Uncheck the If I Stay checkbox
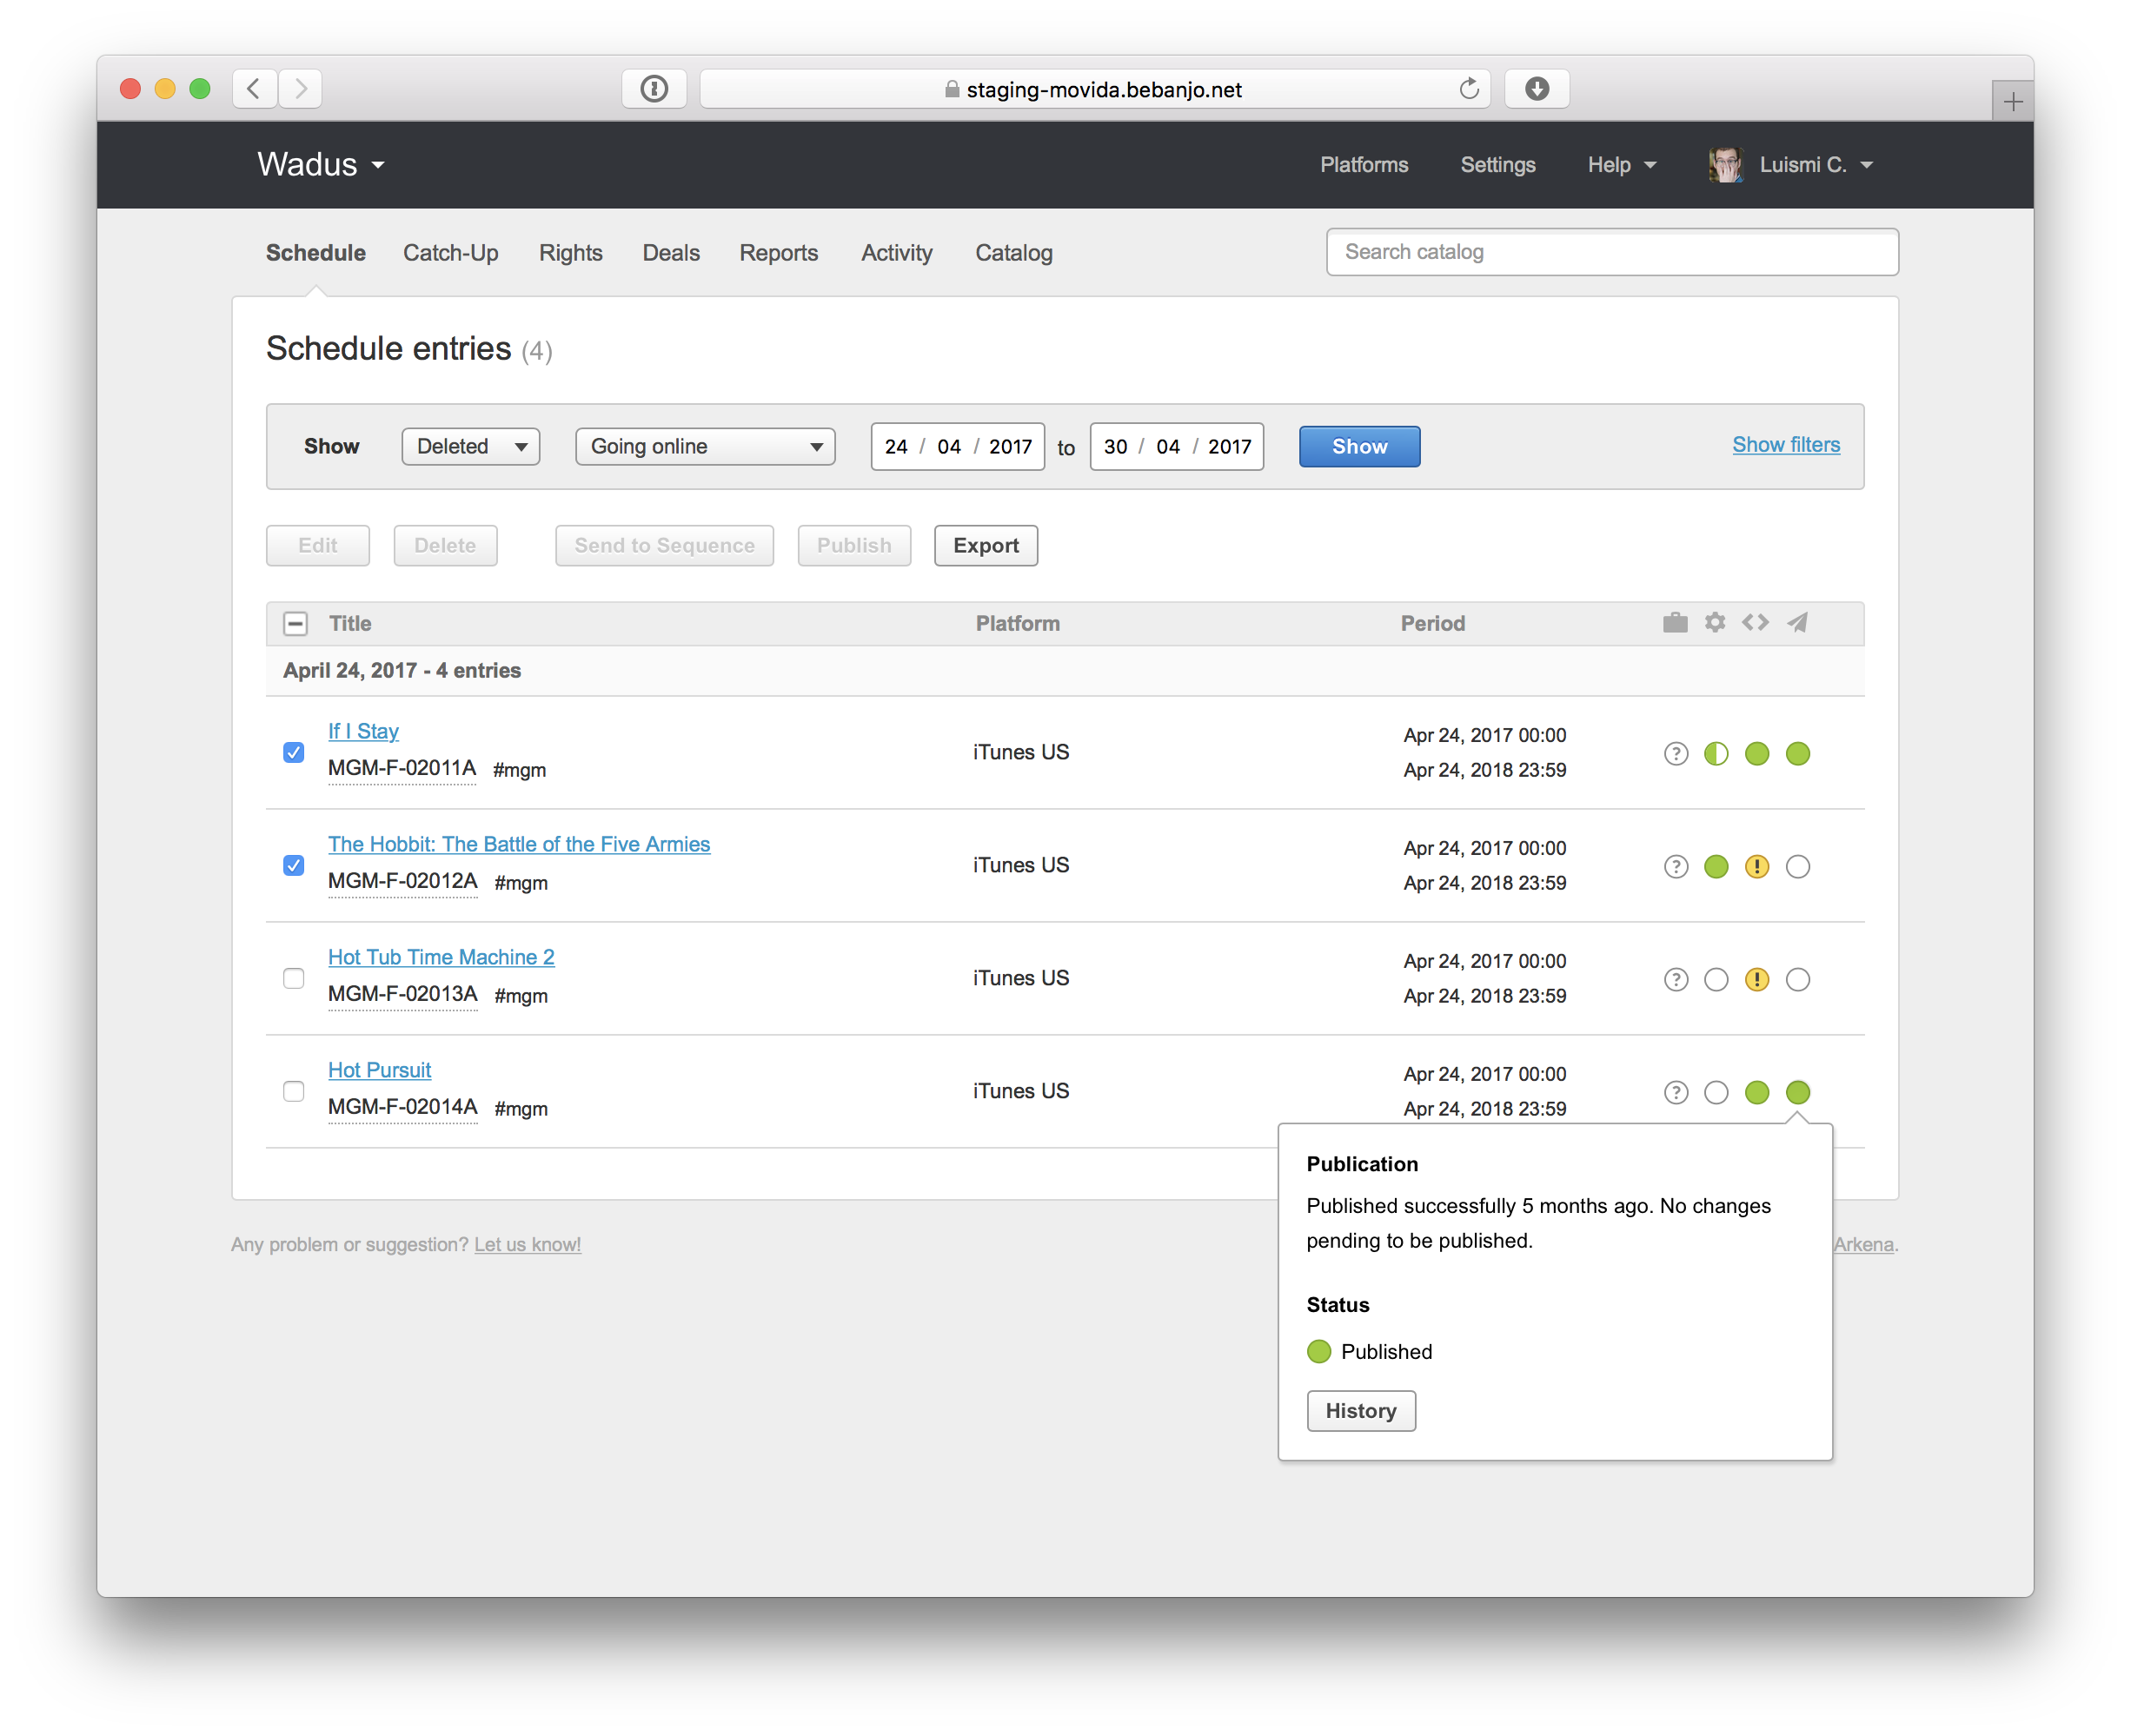Image resolution: width=2131 pixels, height=1736 pixels. click(x=294, y=753)
